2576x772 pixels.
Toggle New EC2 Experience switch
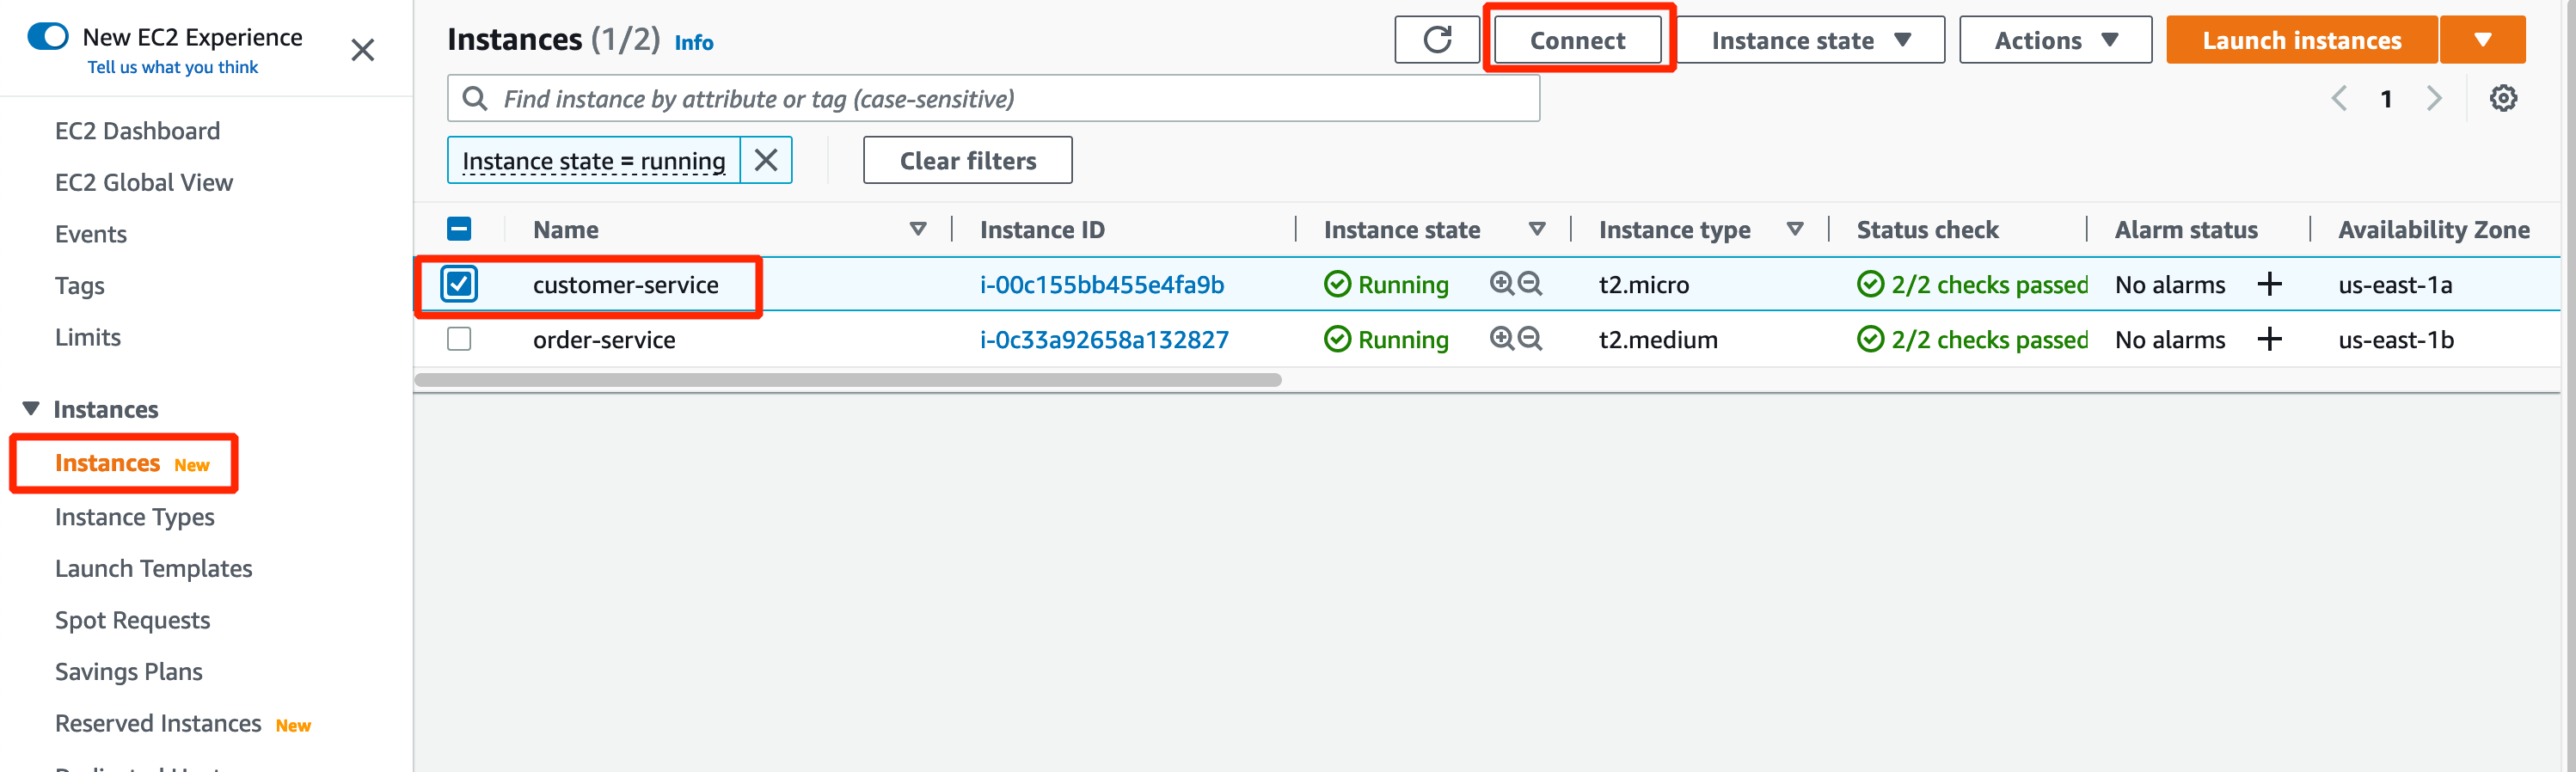[x=48, y=36]
